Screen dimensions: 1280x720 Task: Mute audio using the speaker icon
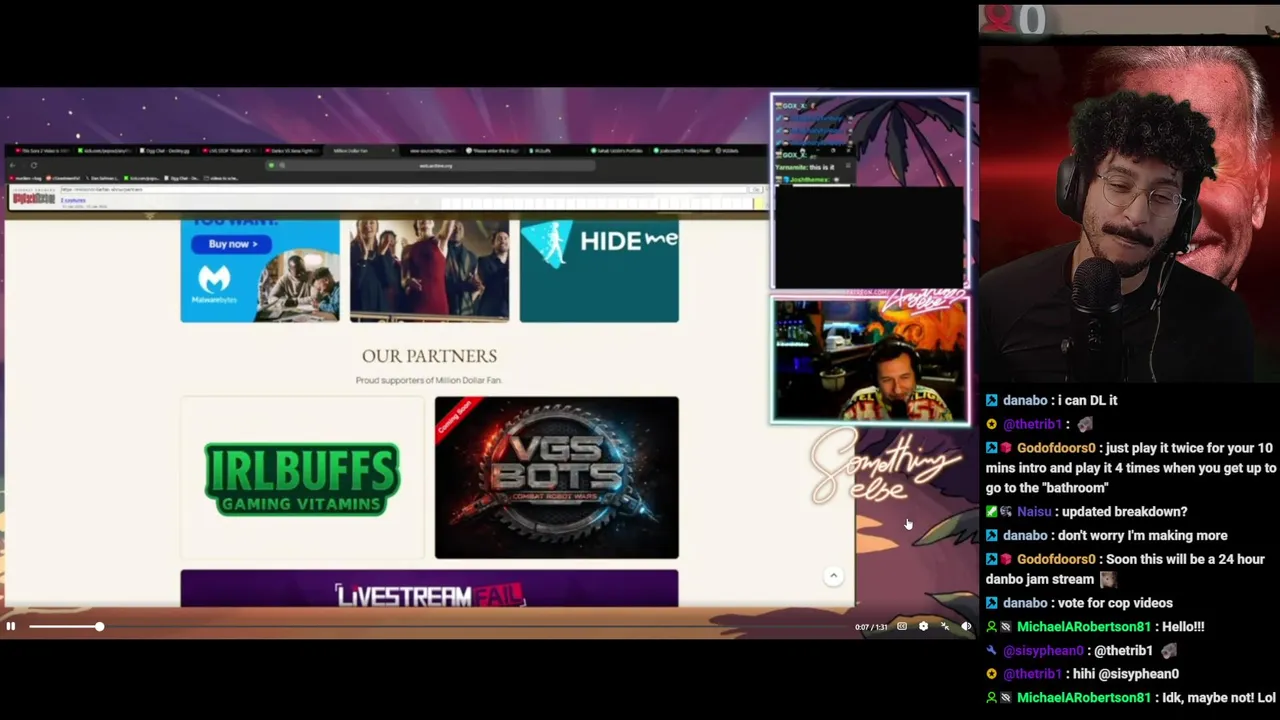click(x=965, y=626)
